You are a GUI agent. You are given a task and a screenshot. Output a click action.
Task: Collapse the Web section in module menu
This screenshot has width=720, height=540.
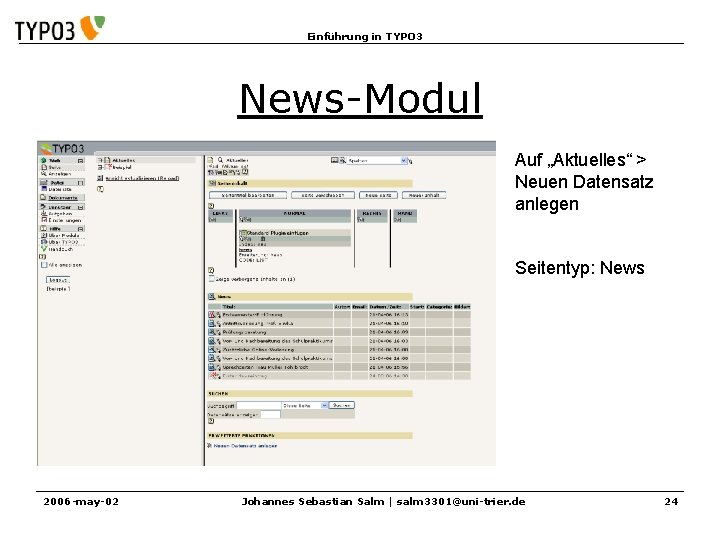tap(81, 161)
